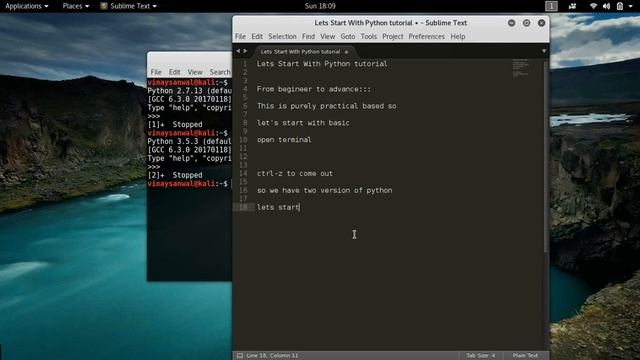640x360 pixels.
Task: Open the Sublime Text app menu in top bar
Action: coord(129,6)
